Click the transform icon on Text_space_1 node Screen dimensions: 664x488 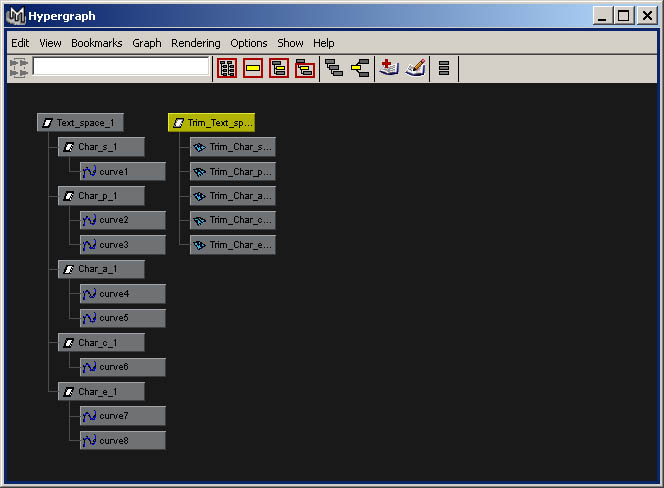(47, 123)
